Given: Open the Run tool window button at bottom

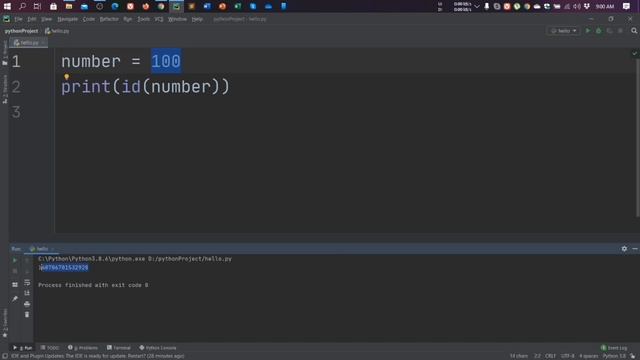Looking at the screenshot, I should pos(23,348).
